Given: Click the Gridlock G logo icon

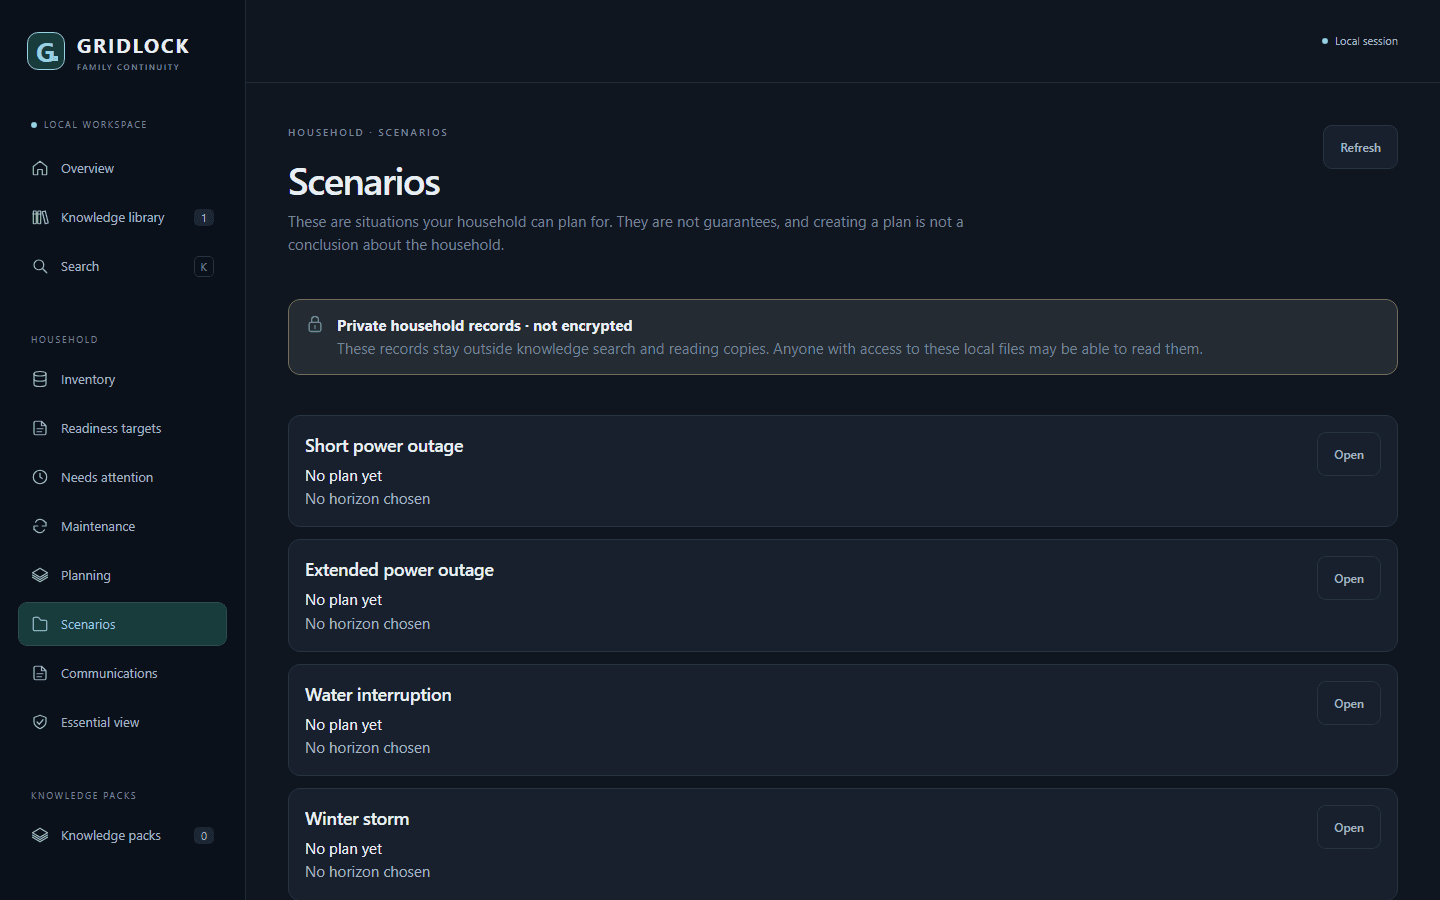Looking at the screenshot, I should 46,51.
